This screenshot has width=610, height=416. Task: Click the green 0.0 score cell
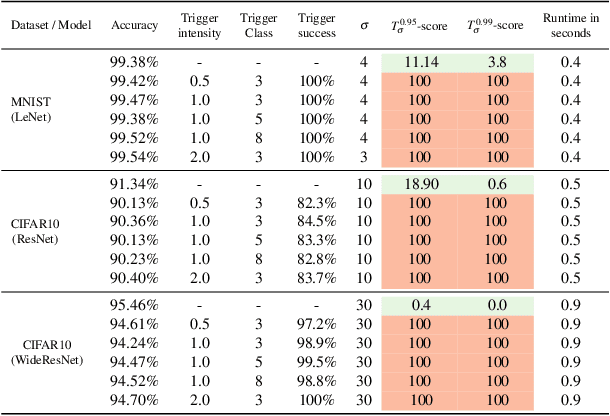click(x=496, y=304)
